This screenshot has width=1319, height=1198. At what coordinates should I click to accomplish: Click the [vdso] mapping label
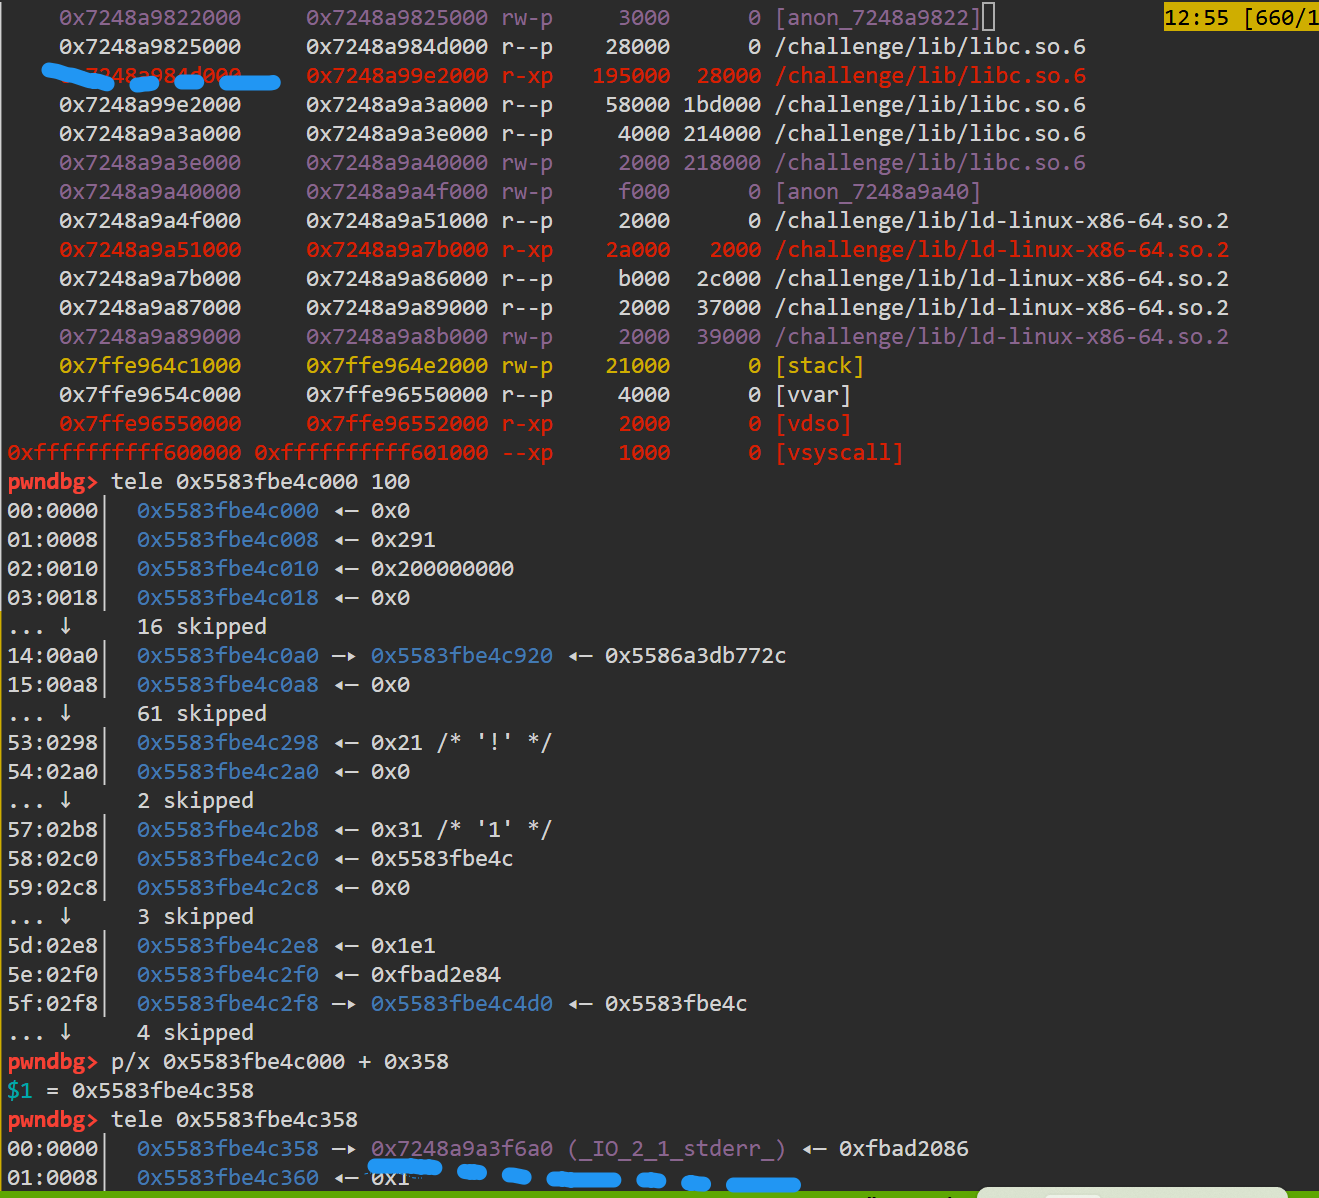[813, 424]
